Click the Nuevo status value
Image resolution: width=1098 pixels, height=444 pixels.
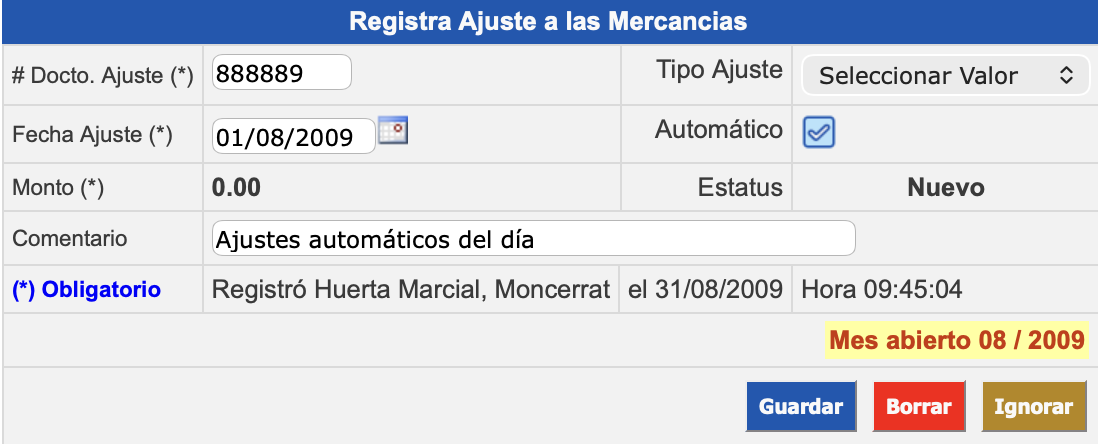[x=945, y=187]
